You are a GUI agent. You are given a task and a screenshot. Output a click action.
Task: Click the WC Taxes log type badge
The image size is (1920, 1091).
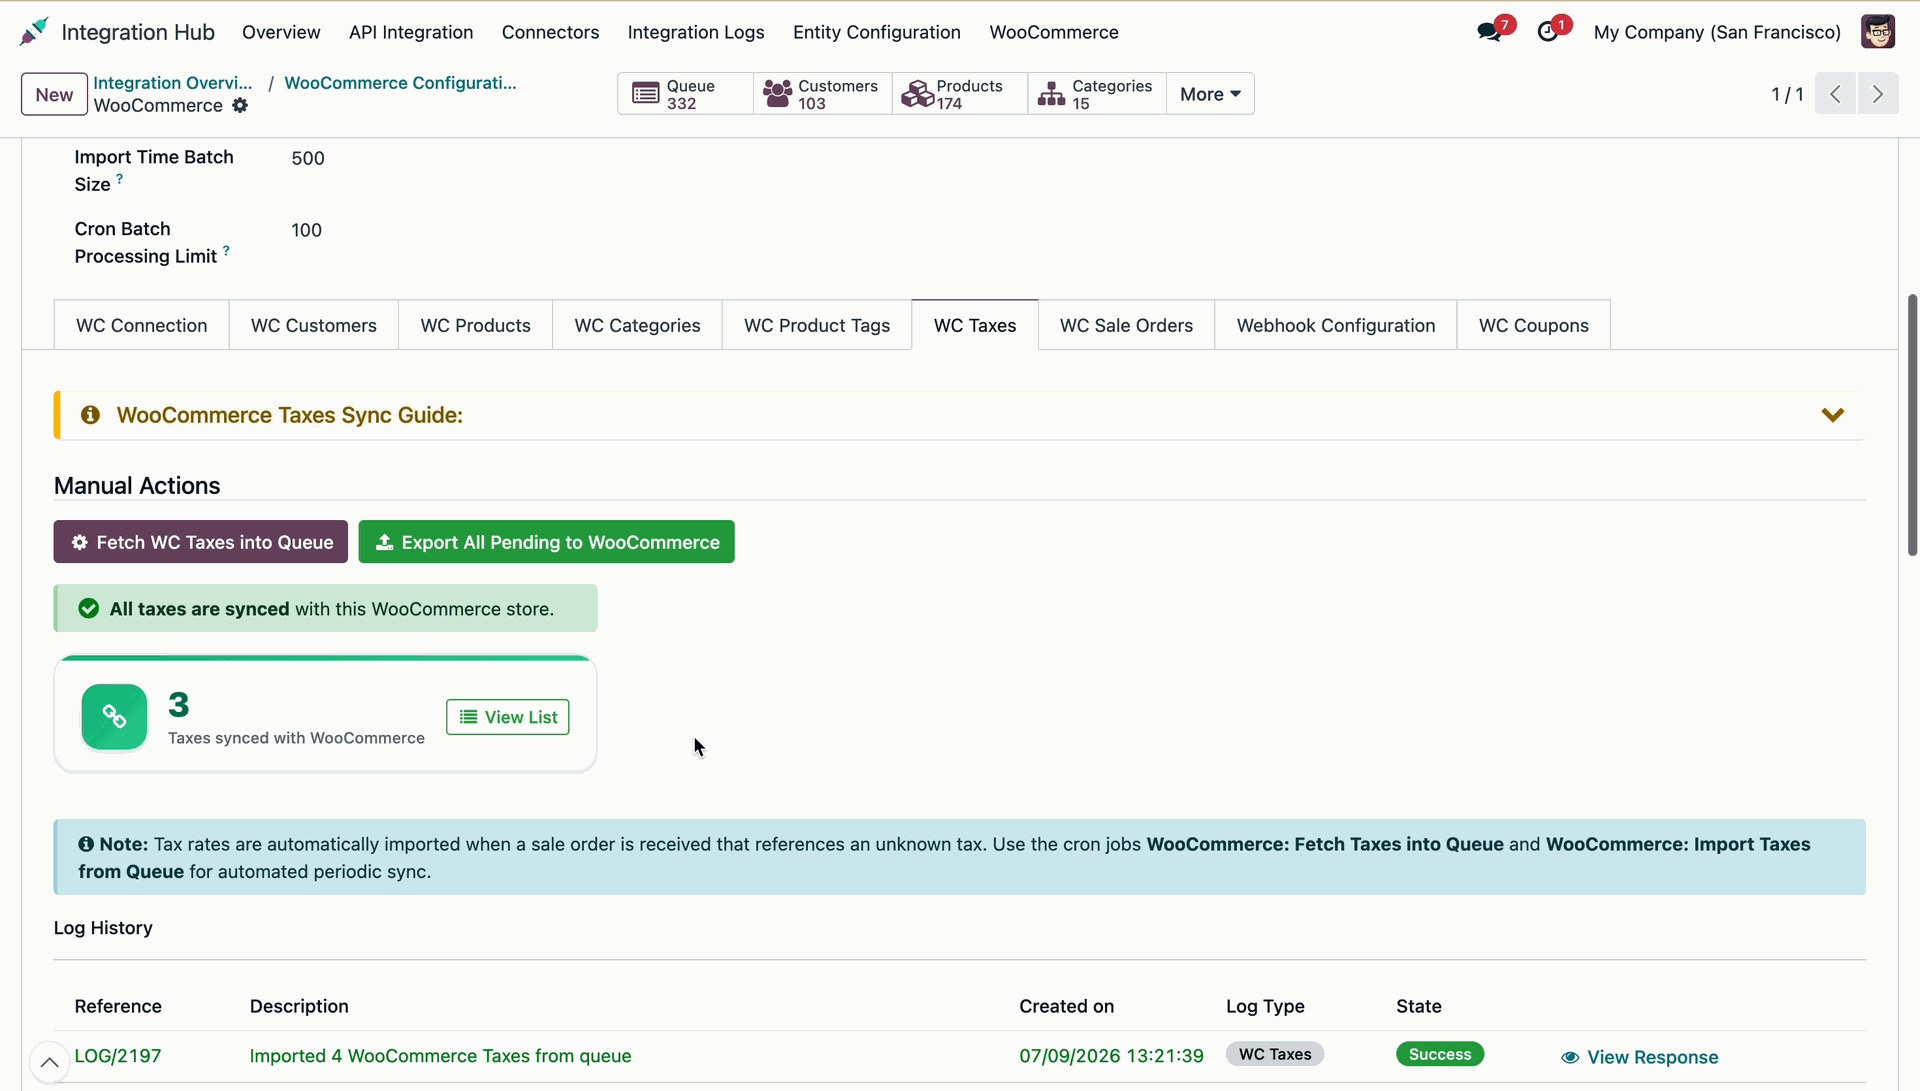coord(1275,1054)
